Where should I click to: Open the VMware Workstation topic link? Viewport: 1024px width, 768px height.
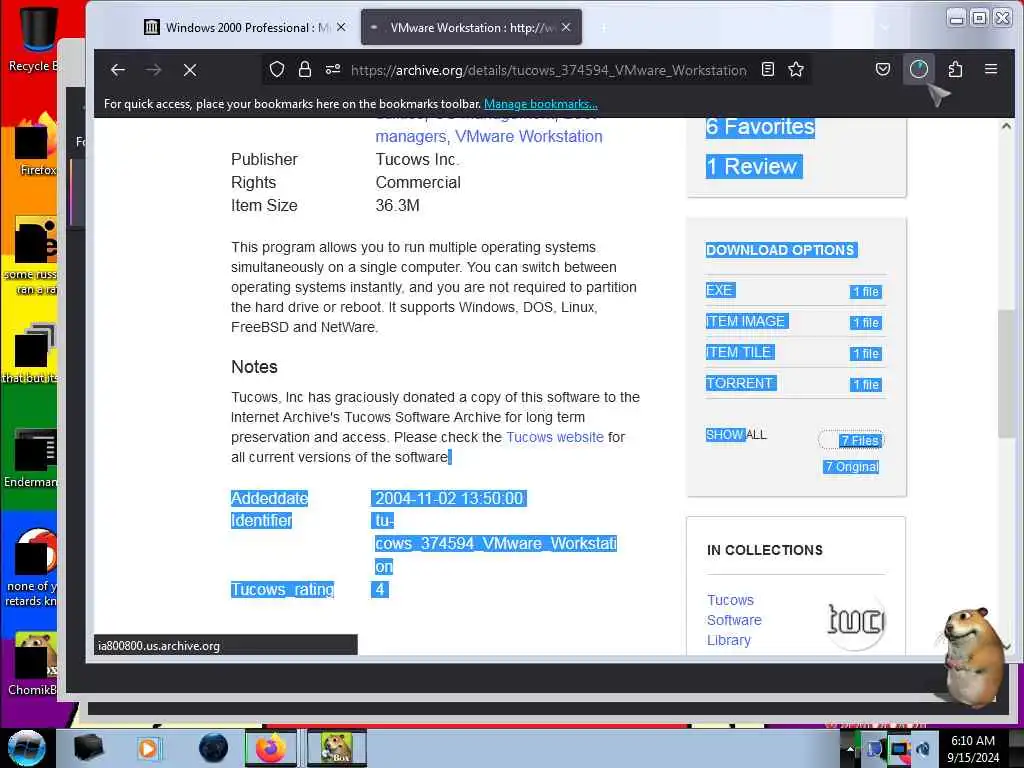[x=529, y=136]
